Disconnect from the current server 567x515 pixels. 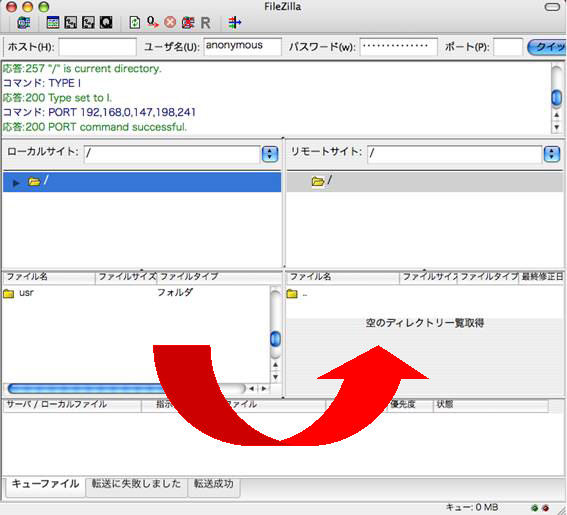tap(188, 23)
